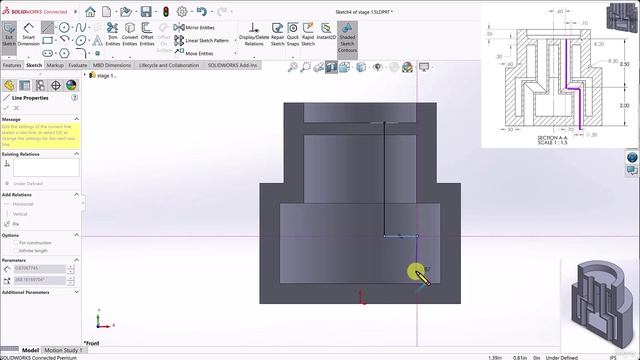Select the Smart Dimension tool
Screen dimensions: 640x360
[28, 34]
